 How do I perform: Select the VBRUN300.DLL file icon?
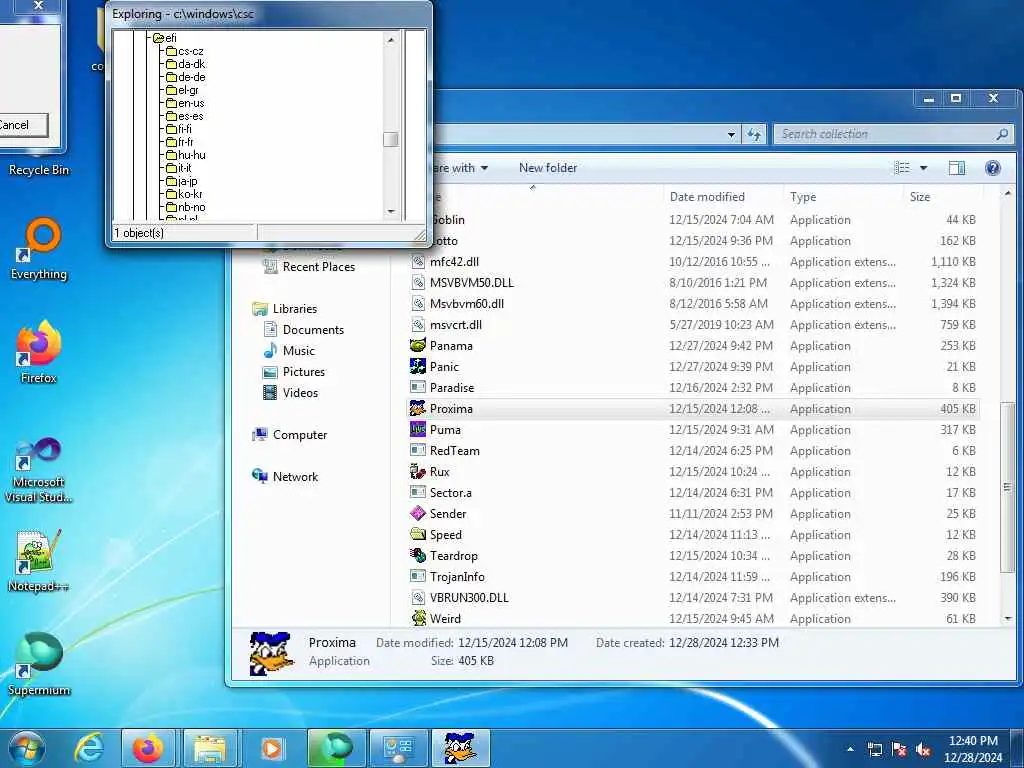(x=417, y=597)
